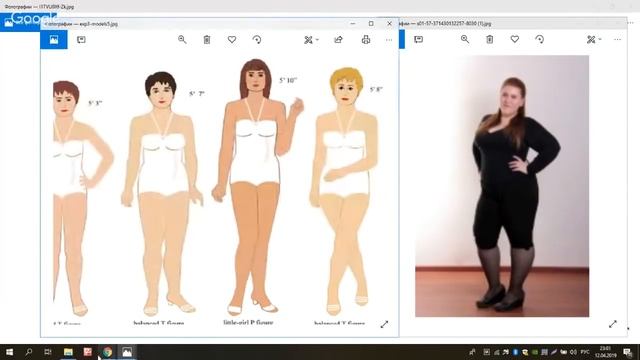Open See more menu in exp3-models5 window
This screenshot has width=640, height=360.
click(x=389, y=40)
